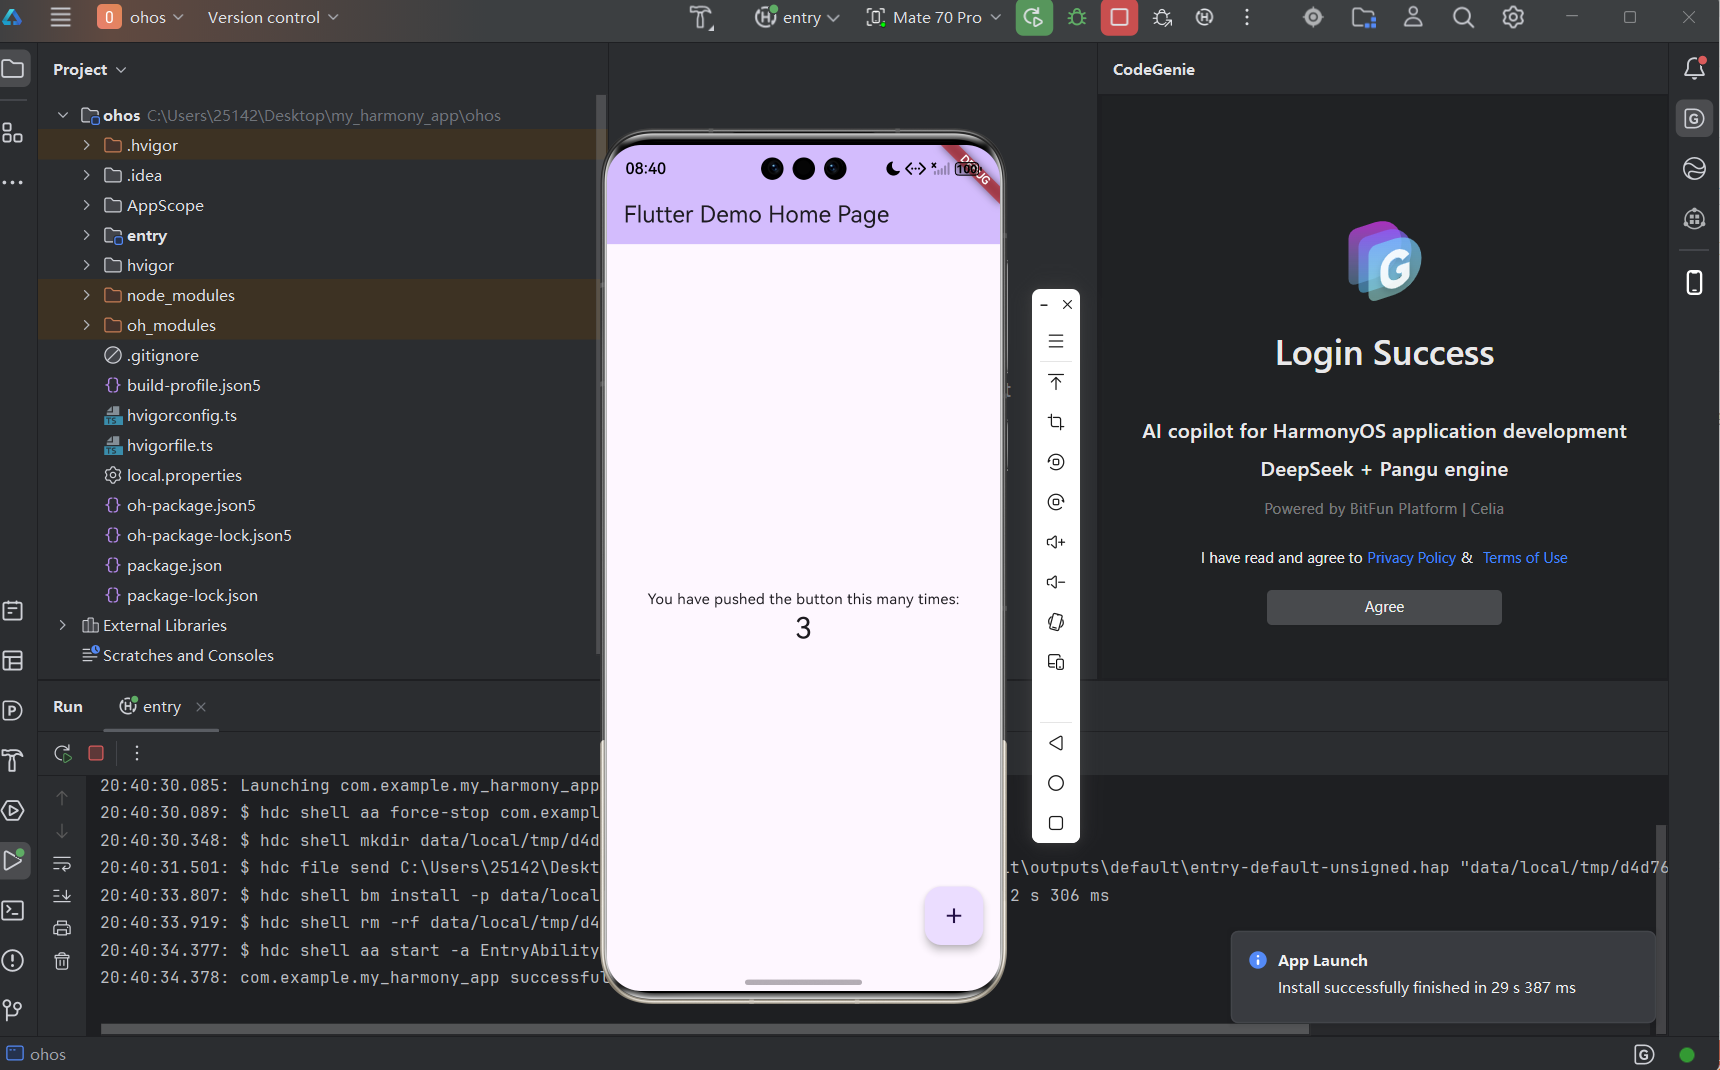1720x1070 pixels.
Task: Click the App Launch notification
Action: tap(1443, 976)
